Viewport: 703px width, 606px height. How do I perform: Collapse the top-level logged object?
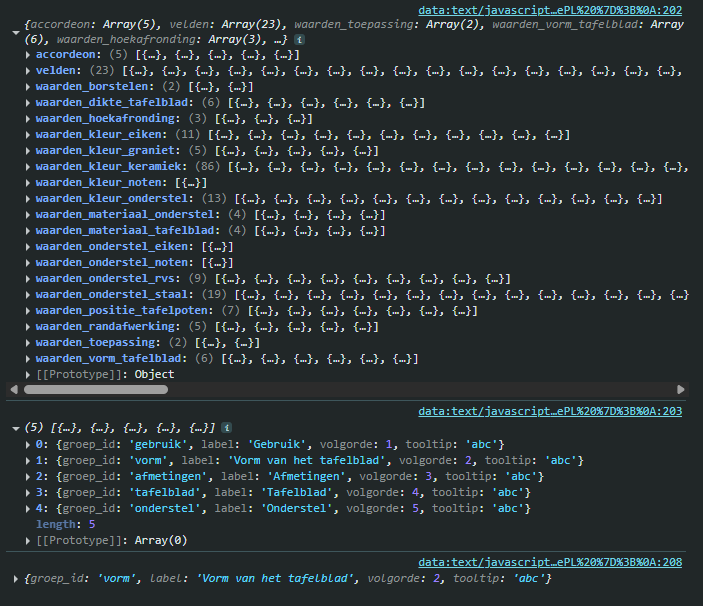[x=15, y=33]
